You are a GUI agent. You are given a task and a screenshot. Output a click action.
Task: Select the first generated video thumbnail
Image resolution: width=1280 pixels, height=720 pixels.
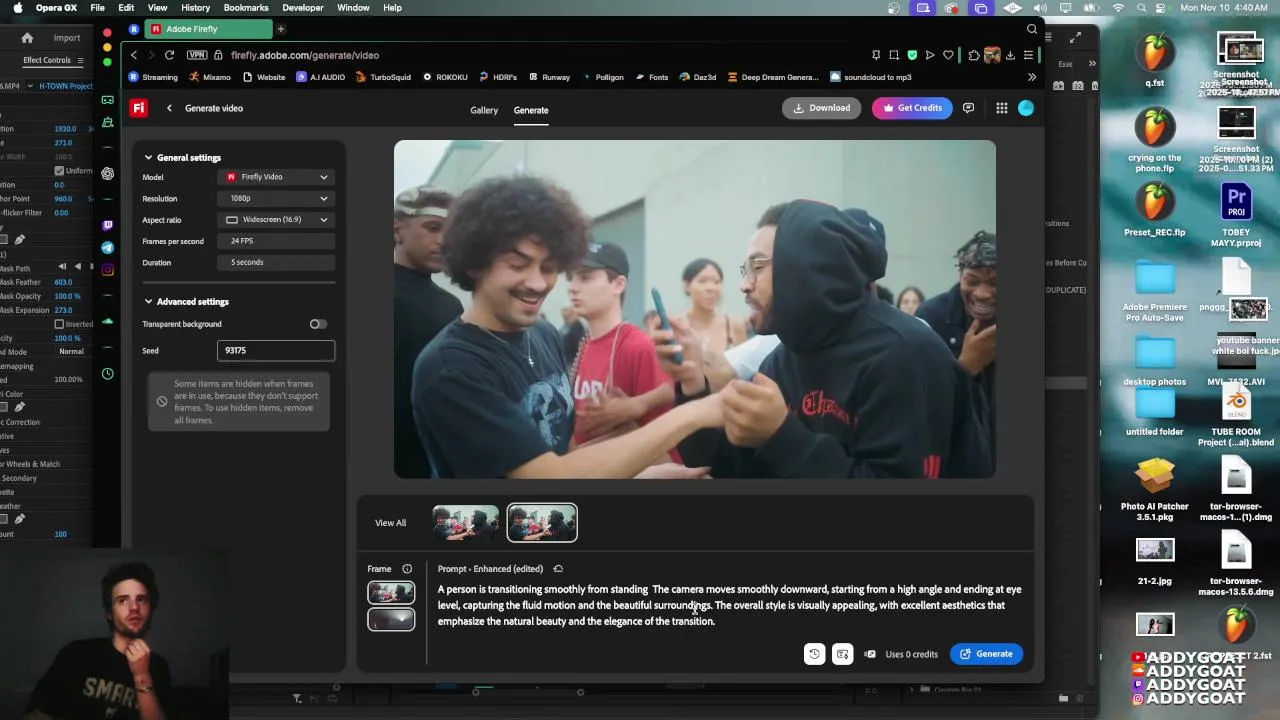(465, 523)
